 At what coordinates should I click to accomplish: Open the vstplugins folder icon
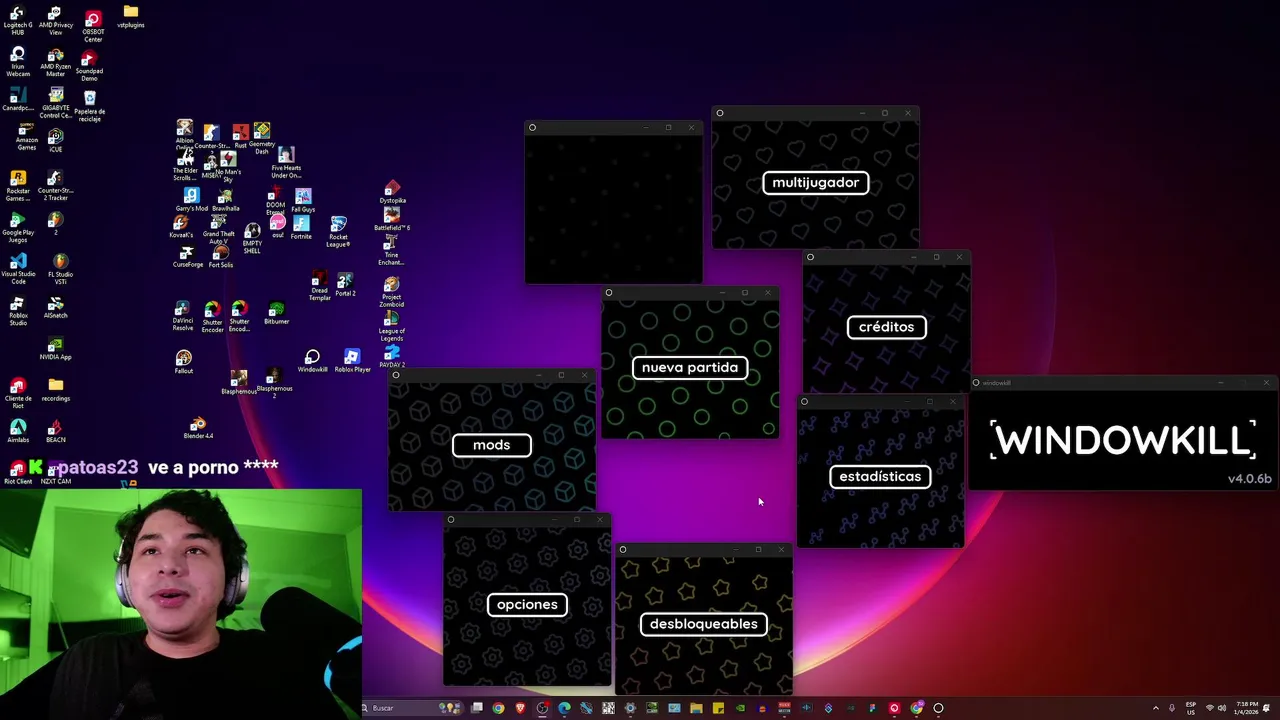coord(131,17)
